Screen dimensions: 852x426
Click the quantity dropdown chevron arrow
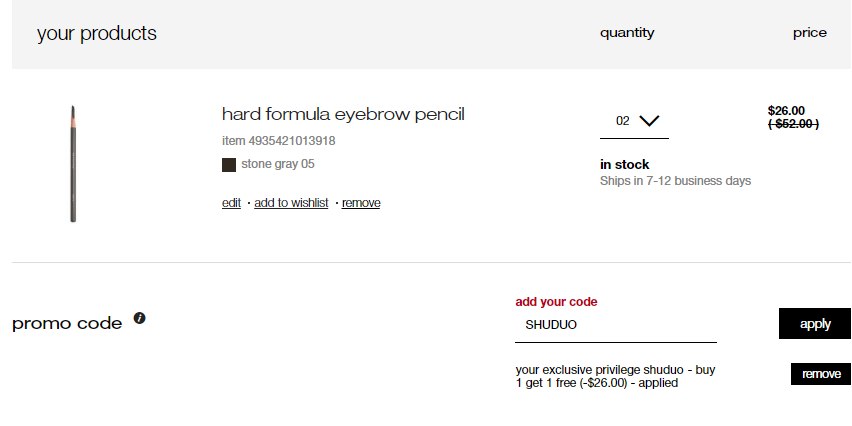click(x=649, y=121)
